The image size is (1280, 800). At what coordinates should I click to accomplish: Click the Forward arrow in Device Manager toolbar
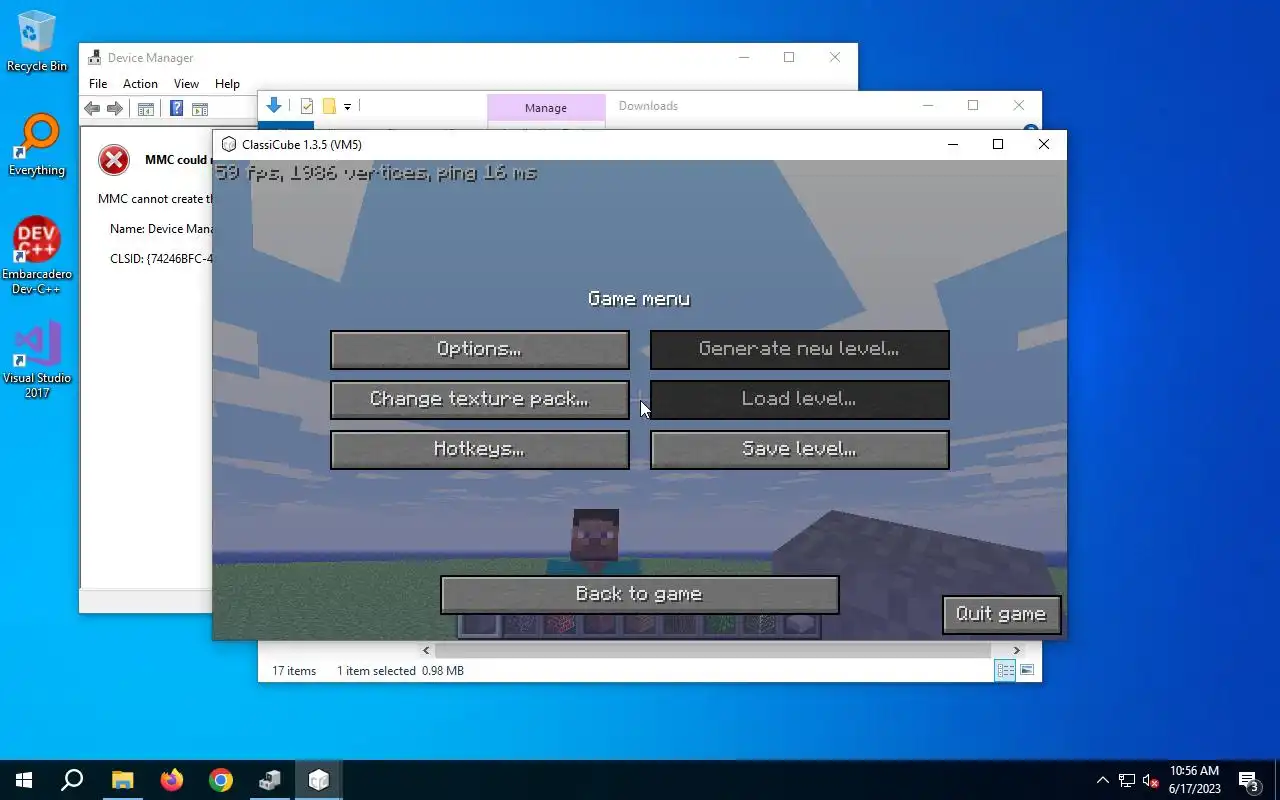(x=115, y=109)
